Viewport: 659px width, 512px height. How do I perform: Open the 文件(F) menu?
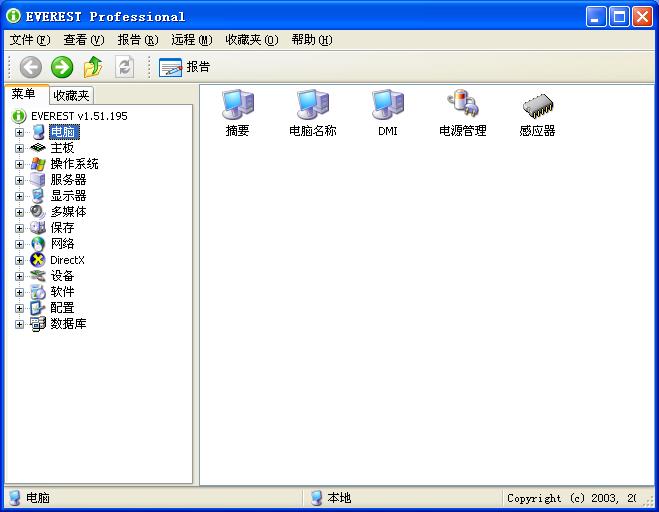pyautogui.click(x=30, y=40)
